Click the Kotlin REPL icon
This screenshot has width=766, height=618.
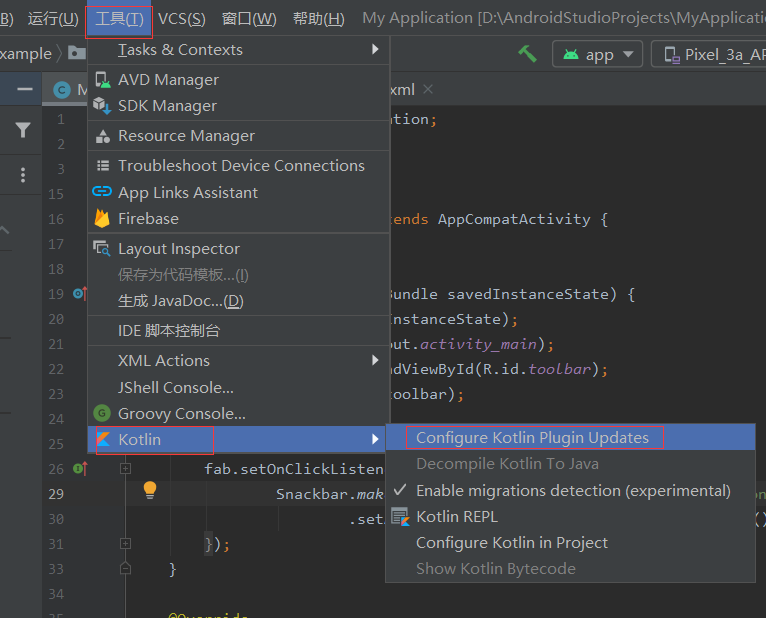[x=401, y=517]
